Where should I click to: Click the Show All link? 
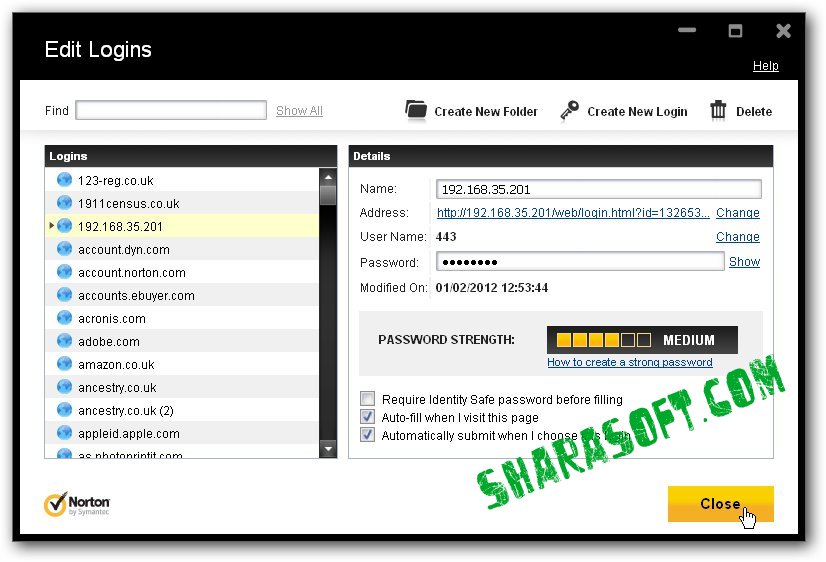tap(299, 111)
